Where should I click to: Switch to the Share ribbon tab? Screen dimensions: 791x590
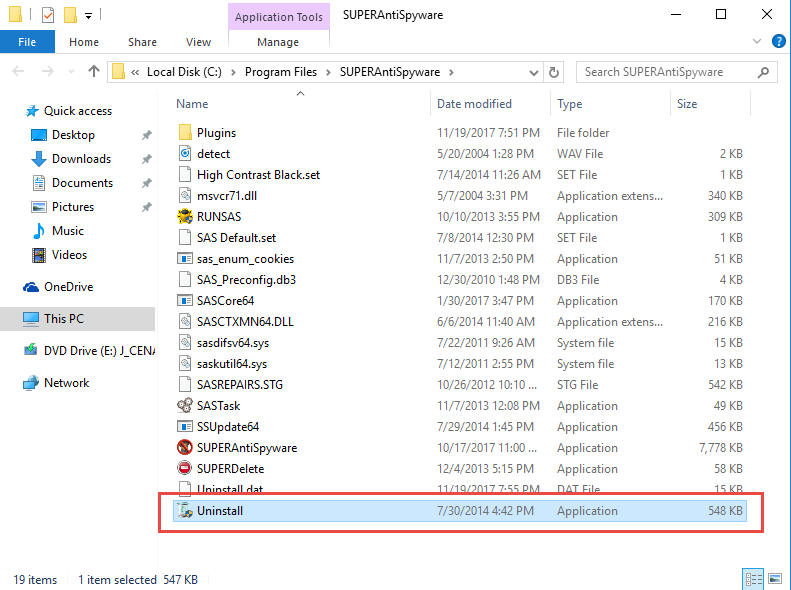coord(142,42)
